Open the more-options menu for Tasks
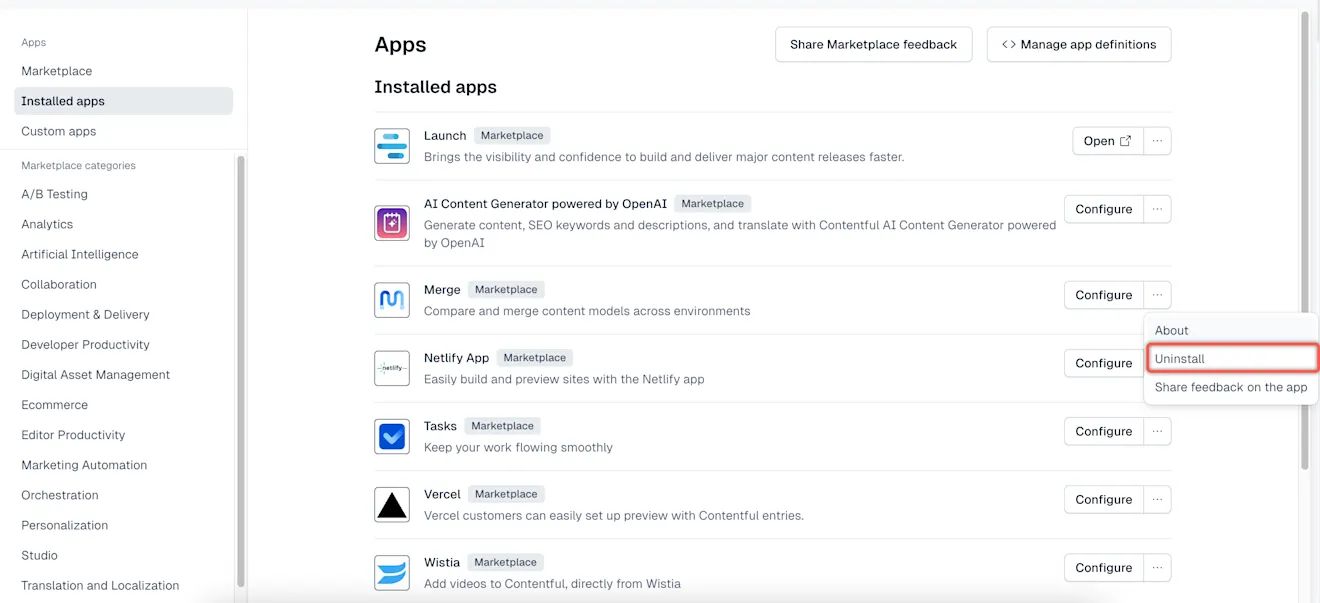Viewport: 1320px width, 603px height. [1157, 431]
